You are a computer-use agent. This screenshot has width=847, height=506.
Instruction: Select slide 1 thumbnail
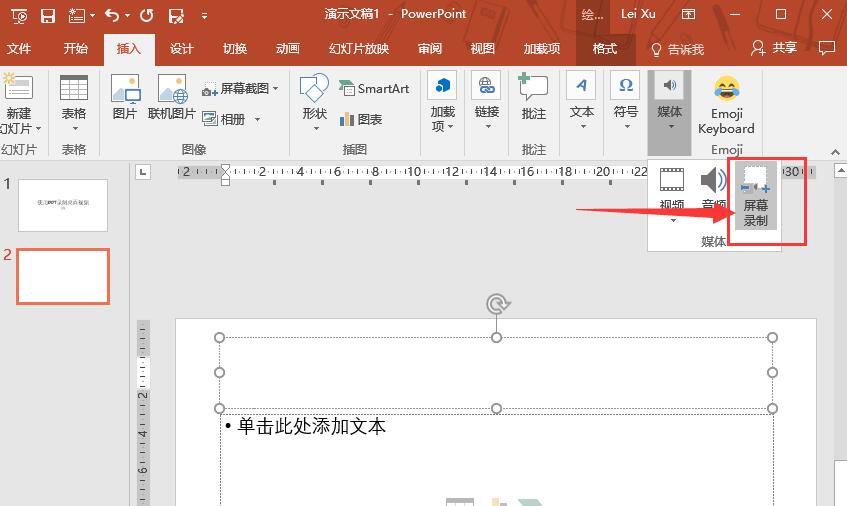coord(63,205)
